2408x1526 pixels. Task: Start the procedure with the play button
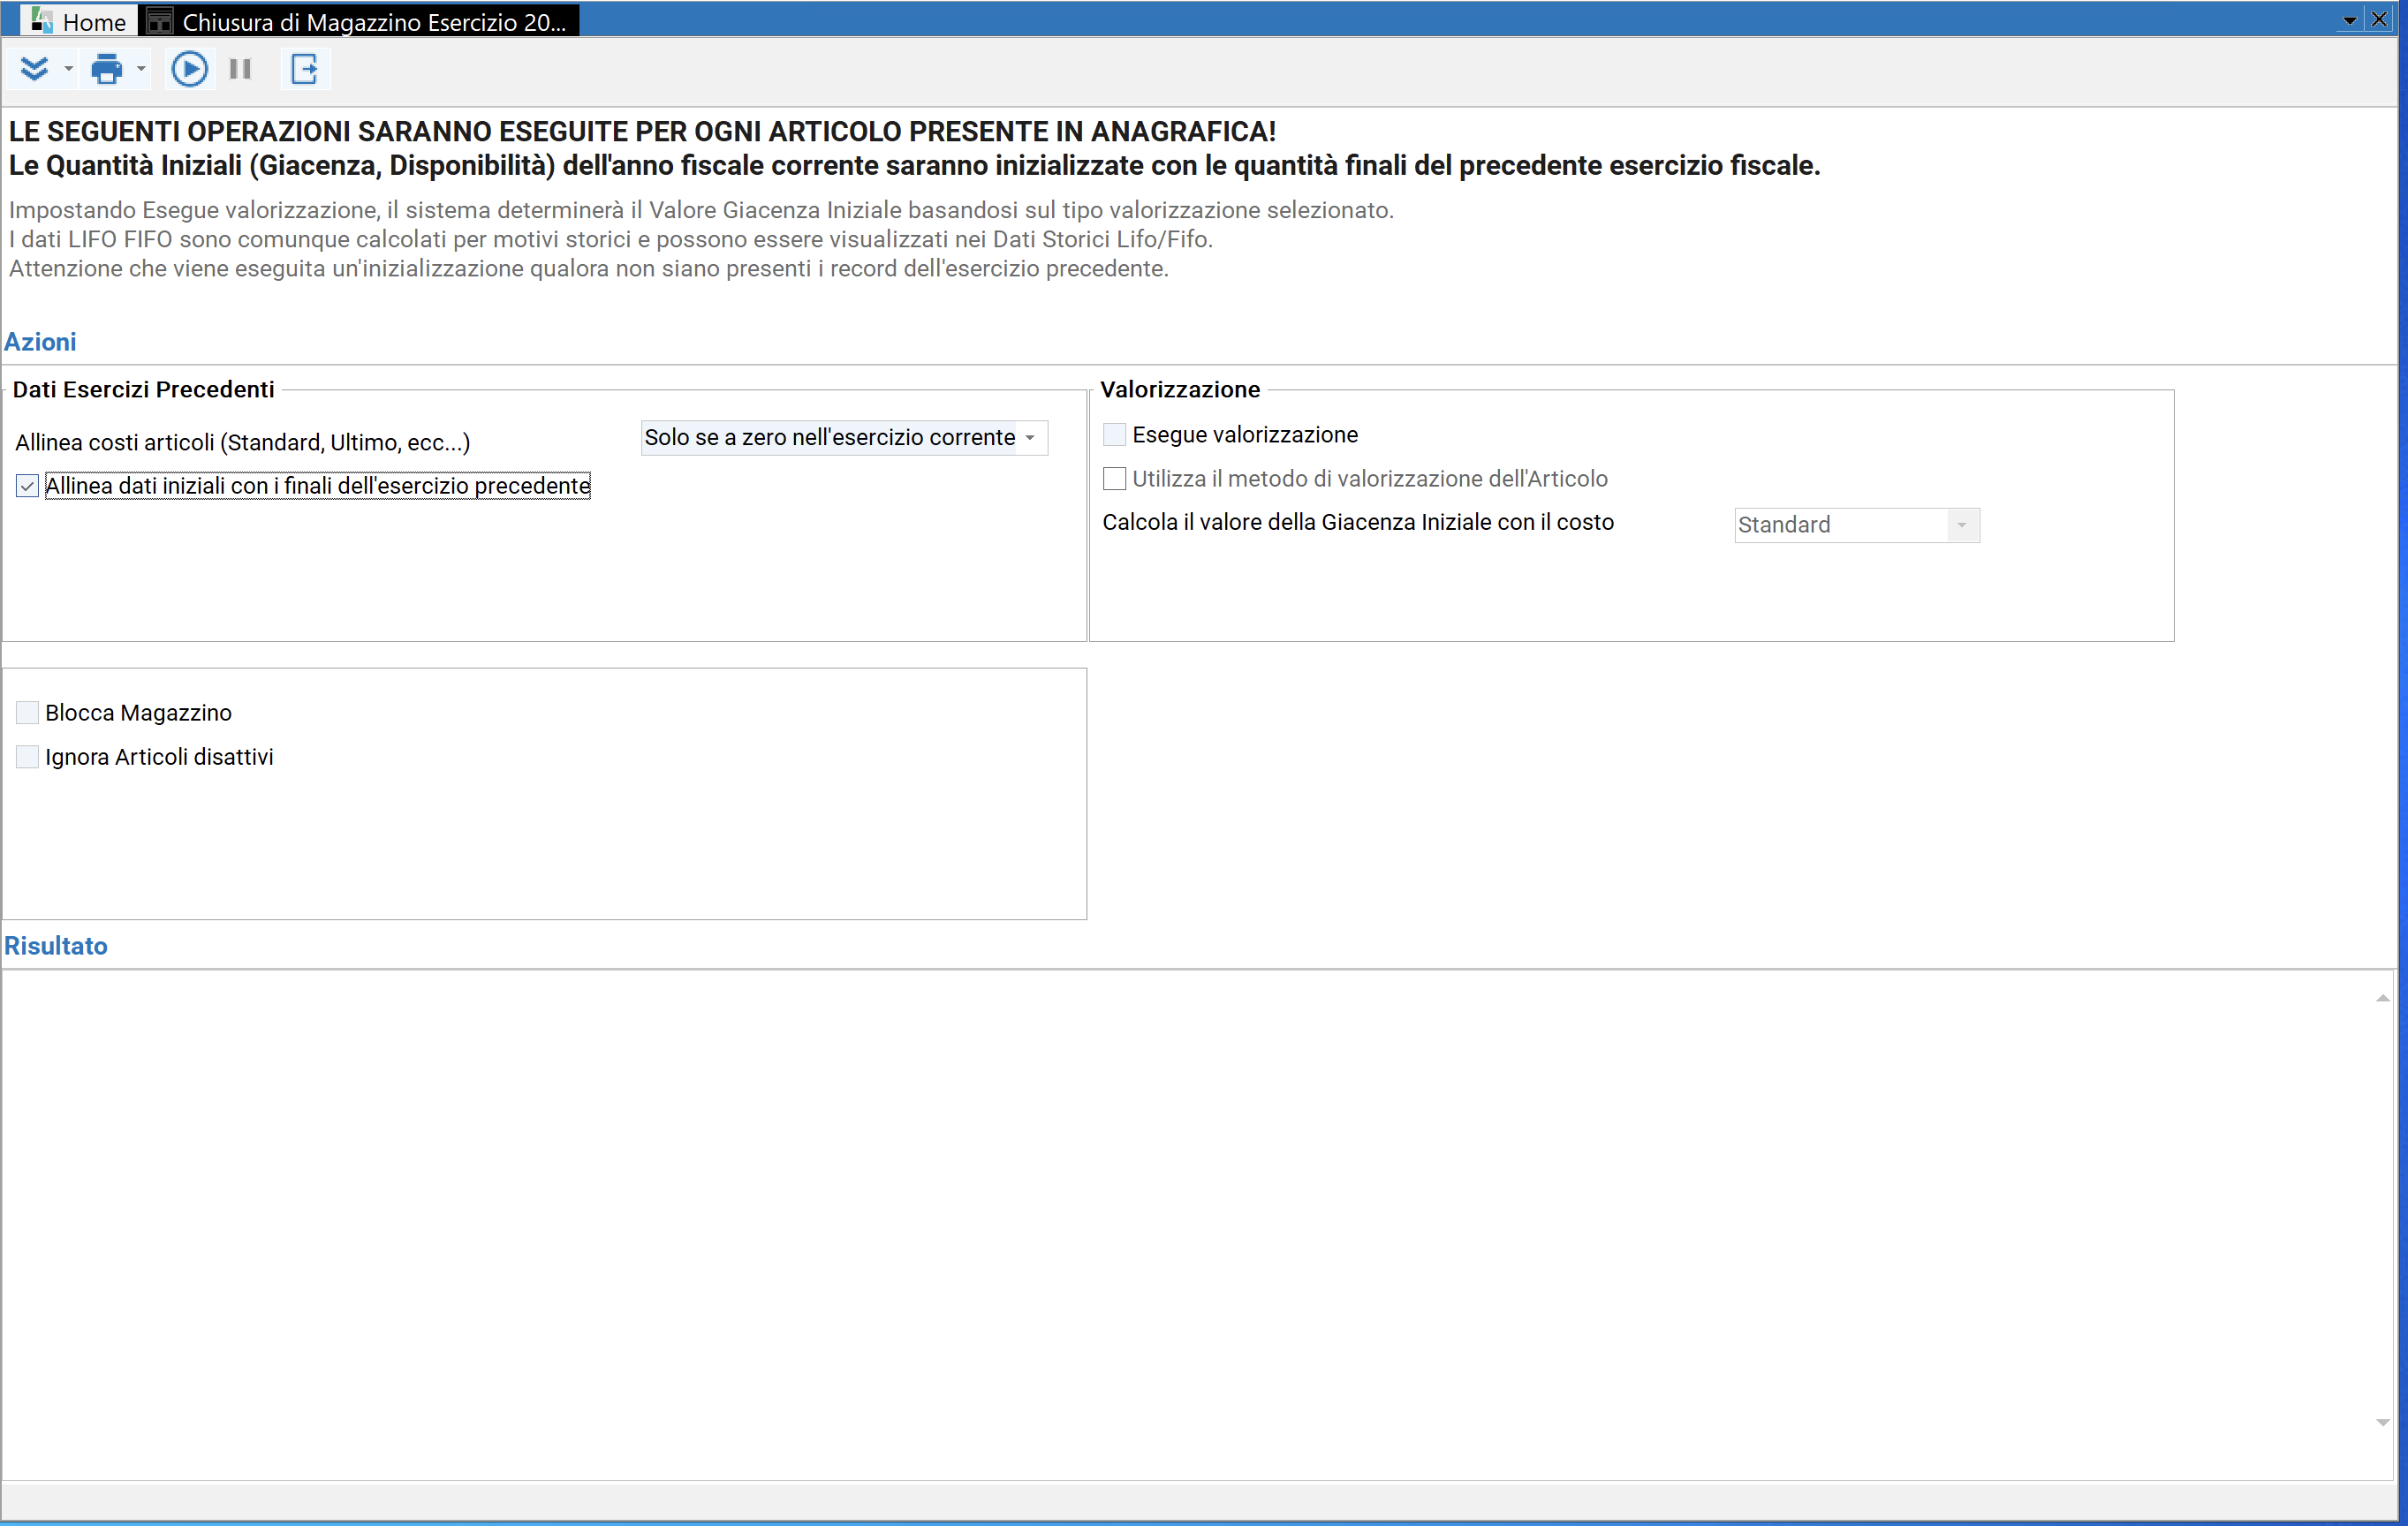tap(189, 69)
